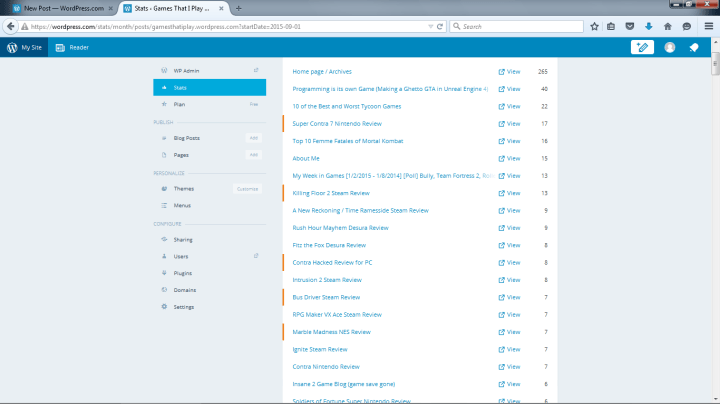Open Killing Floor 2 Steam Review
720x404 pixels.
[331, 193]
